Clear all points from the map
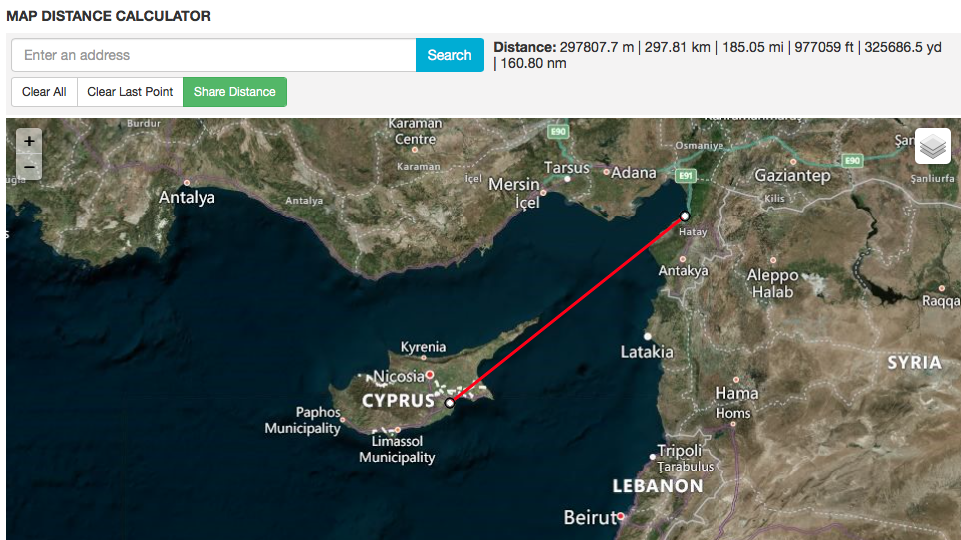Screen dimensions: 961x540 pos(44,92)
